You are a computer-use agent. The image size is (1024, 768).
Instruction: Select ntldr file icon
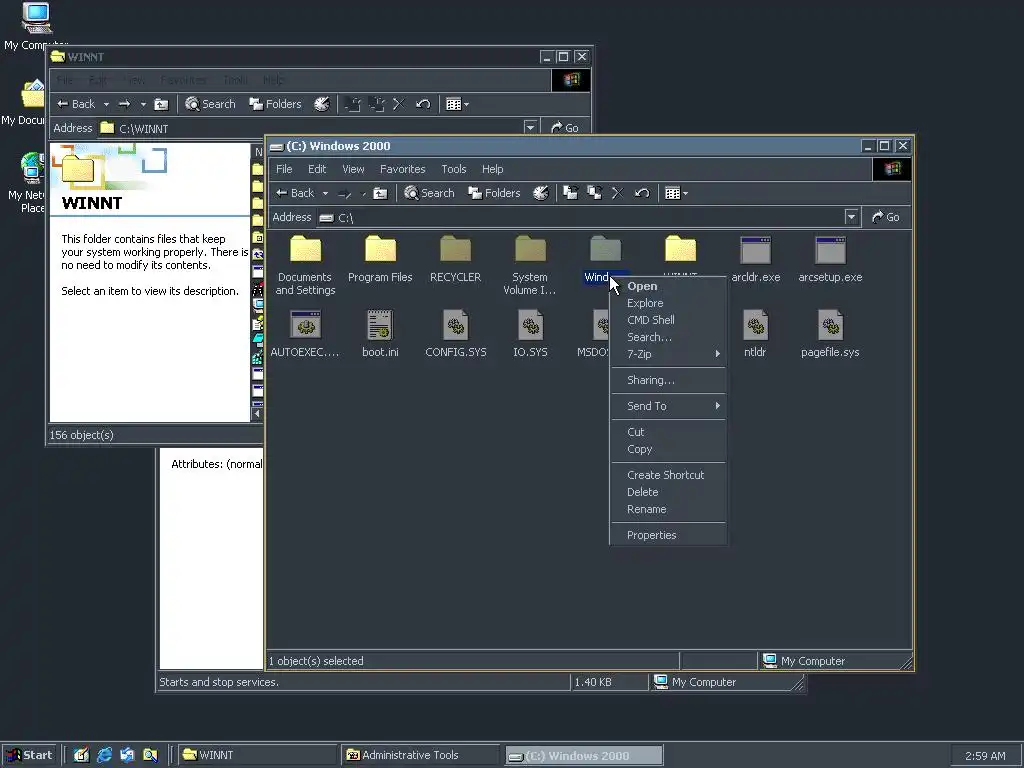(x=756, y=325)
